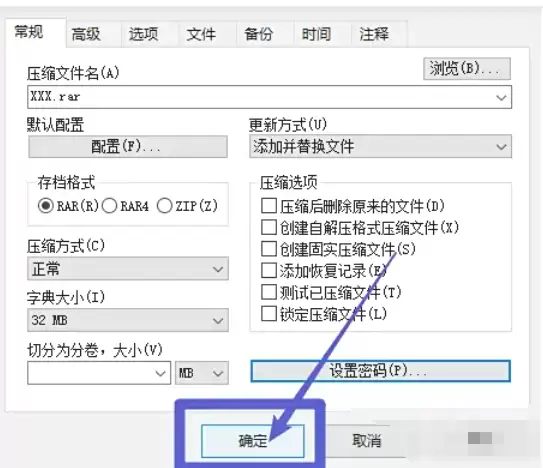Click the 确定 button
This screenshot has width=543, height=468.
pyautogui.click(x=252, y=441)
